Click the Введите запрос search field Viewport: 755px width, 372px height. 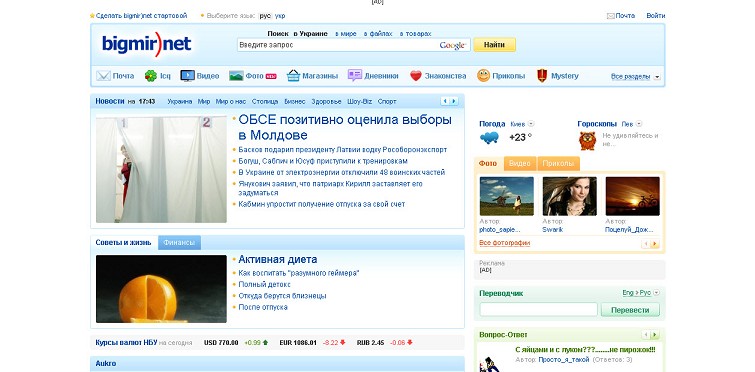pyautogui.click(x=337, y=45)
